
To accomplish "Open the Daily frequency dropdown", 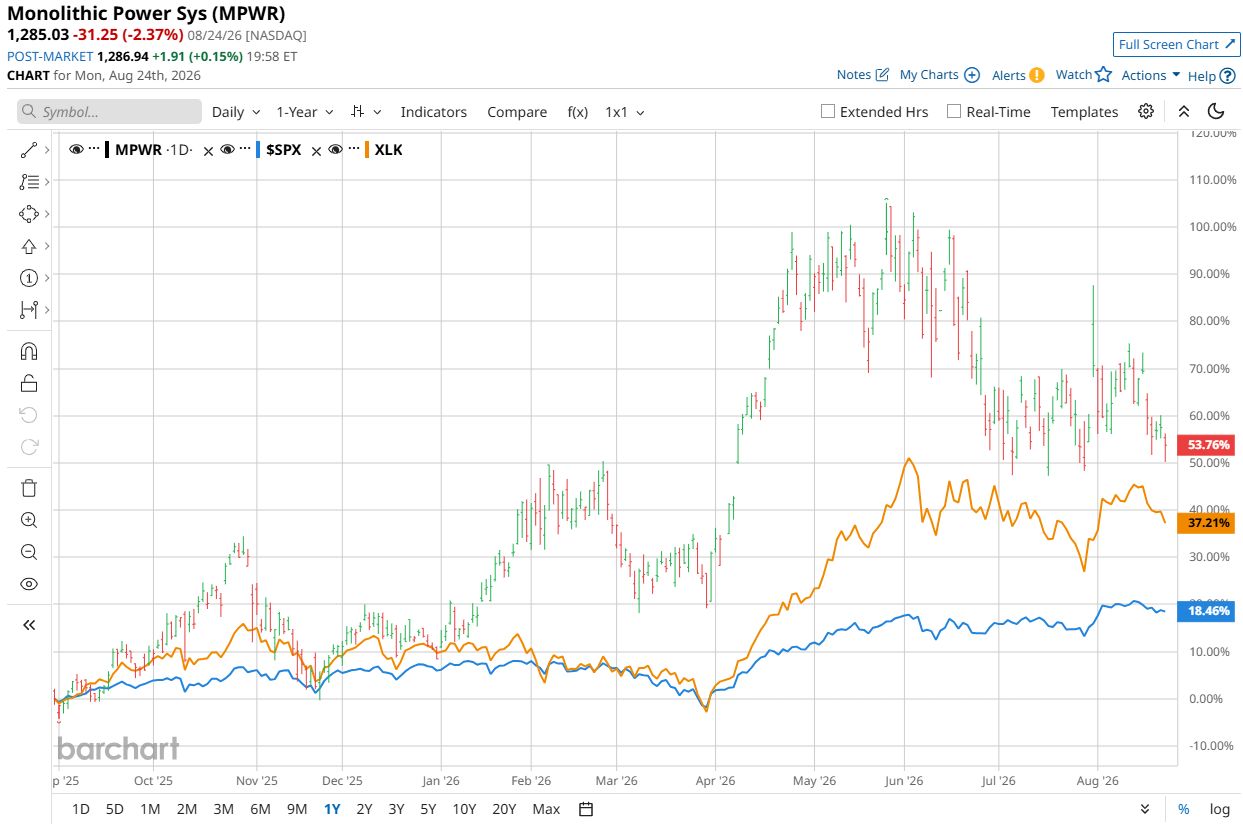I will pos(236,112).
